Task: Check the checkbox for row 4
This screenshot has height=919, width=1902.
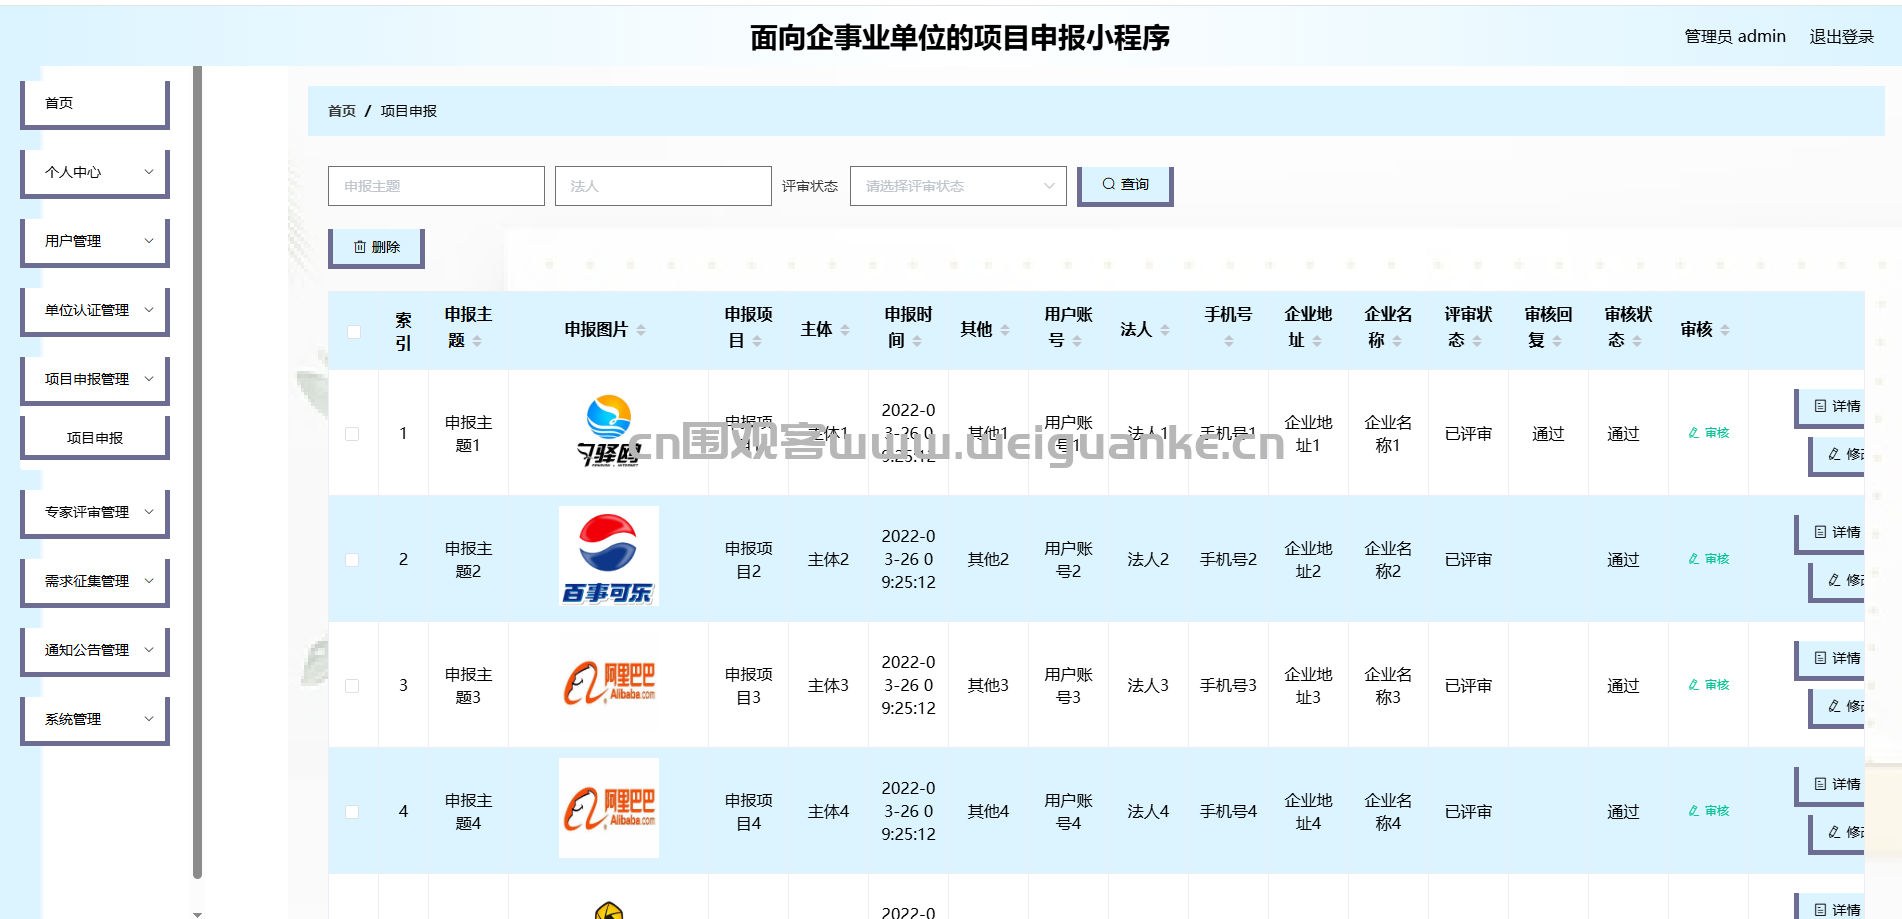Action: (x=352, y=812)
